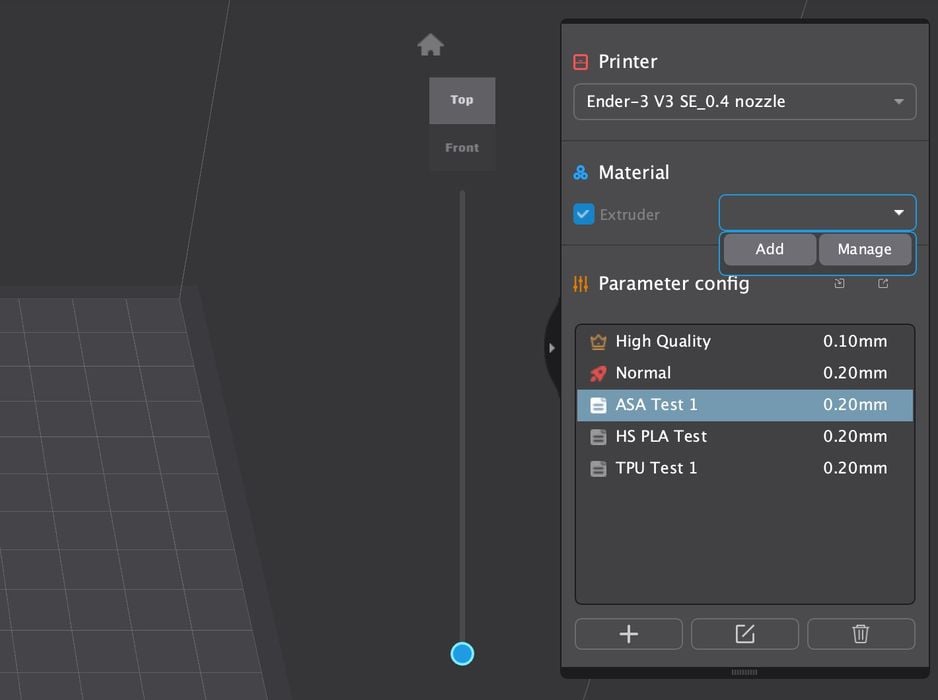Viewport: 938px width, 700px height.
Task: Click the Add material button
Action: click(x=769, y=250)
